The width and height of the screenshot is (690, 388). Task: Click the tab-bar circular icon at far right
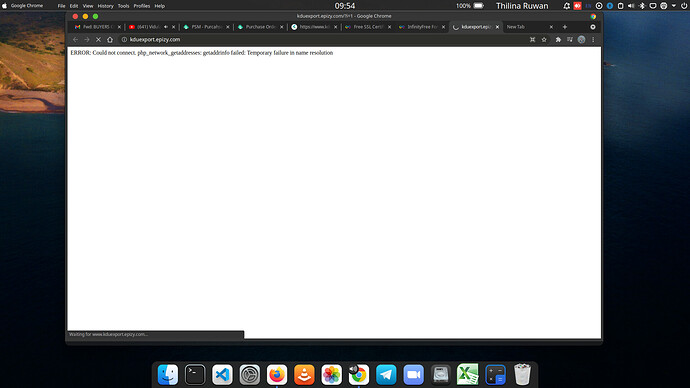[593, 27]
